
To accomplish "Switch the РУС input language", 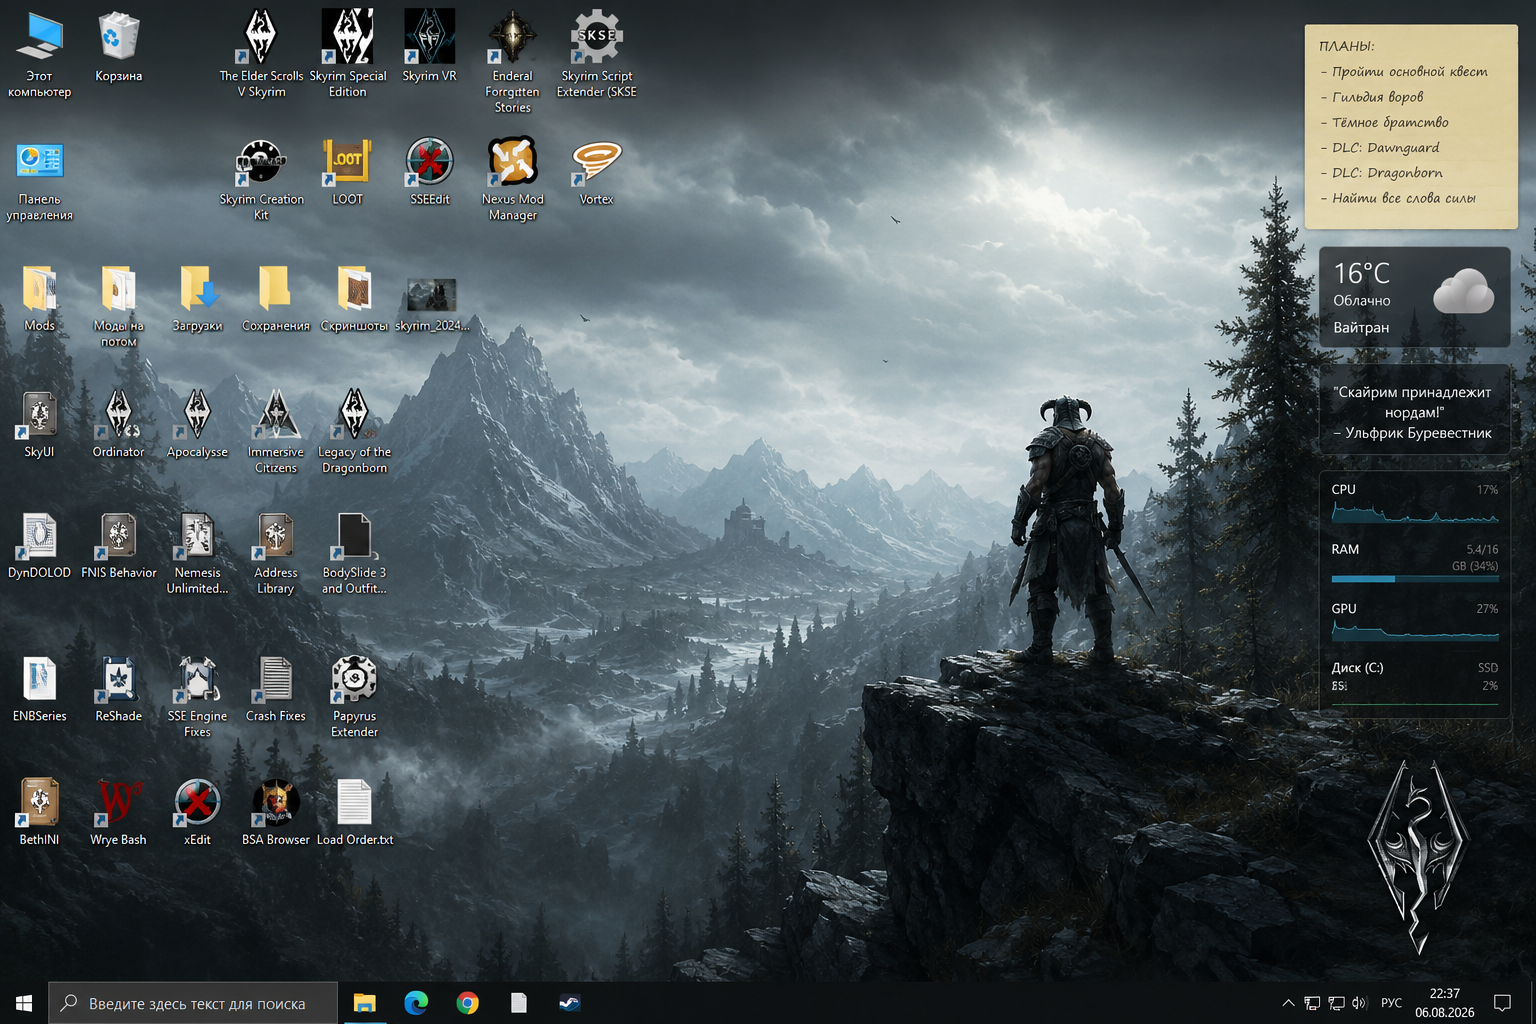I will point(1391,1003).
